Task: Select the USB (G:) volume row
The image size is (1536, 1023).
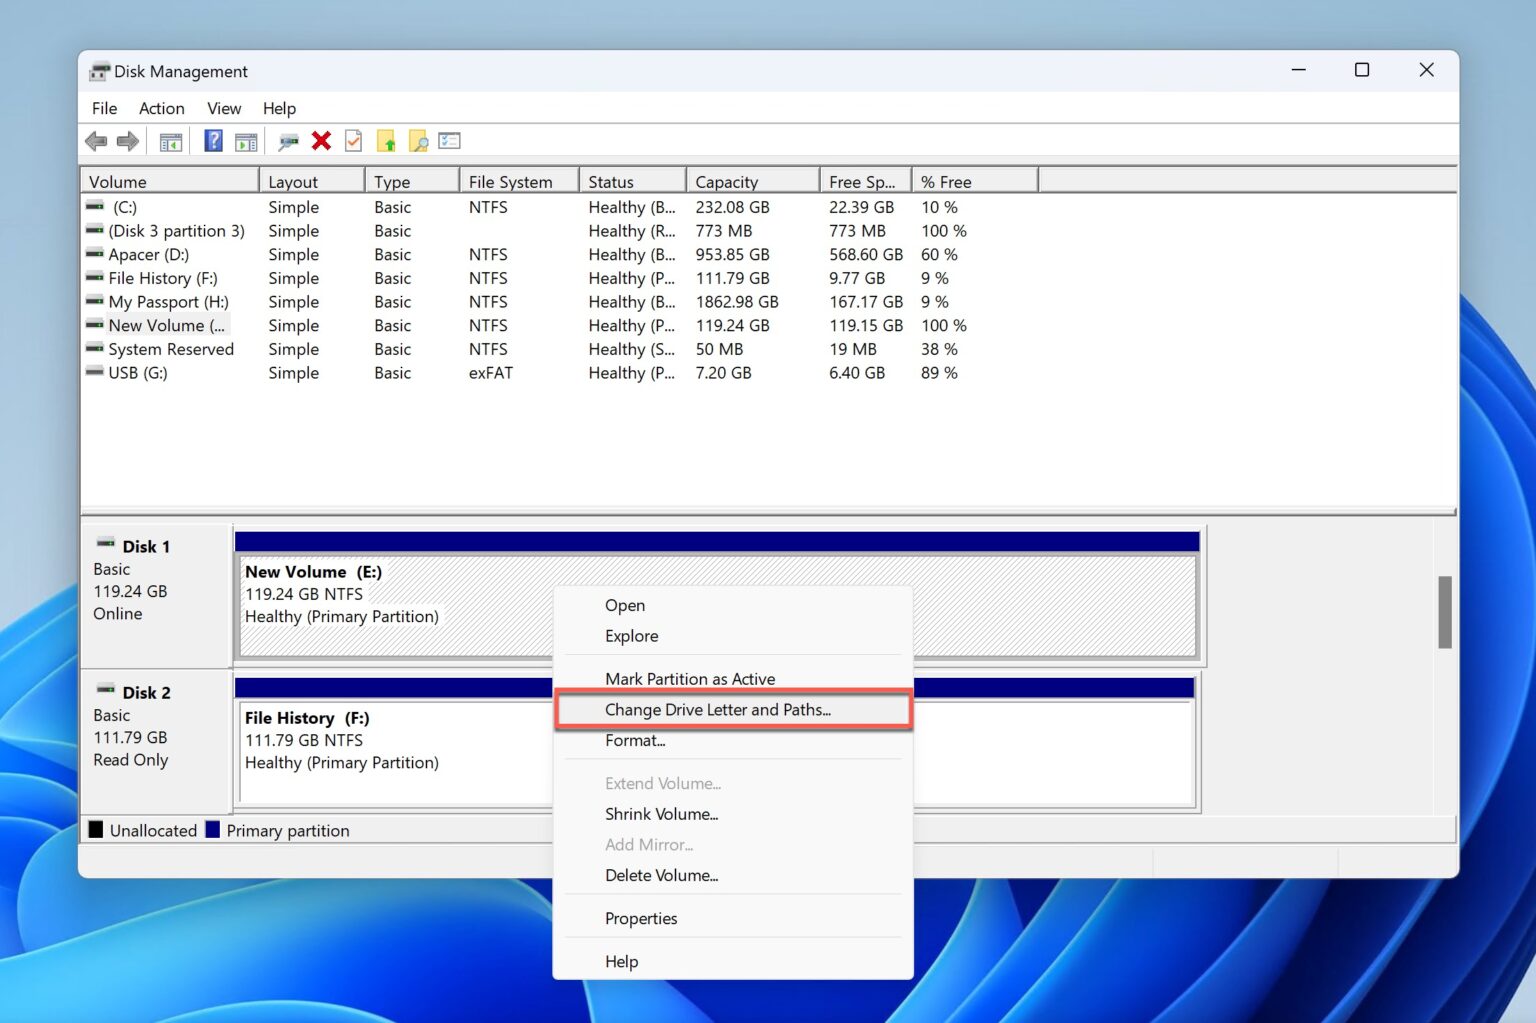Action: (138, 373)
